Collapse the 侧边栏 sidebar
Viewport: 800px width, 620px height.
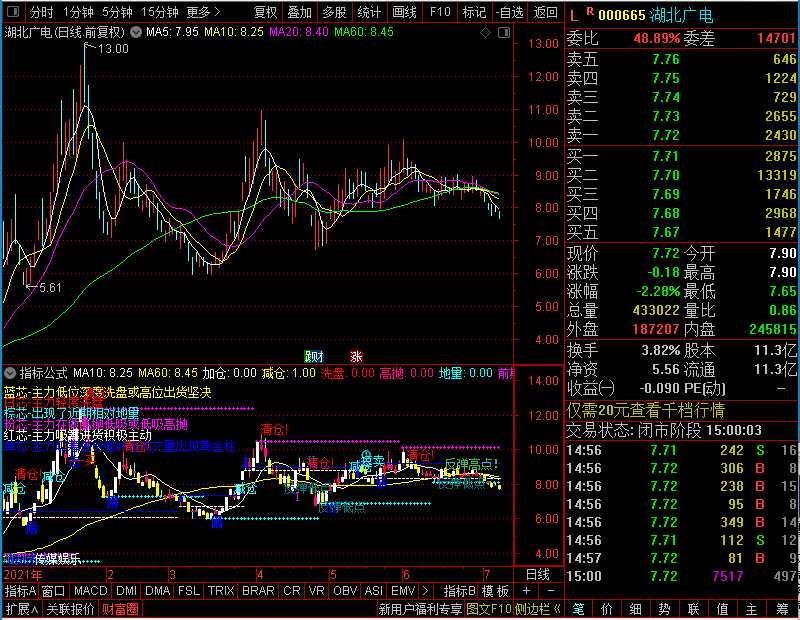pyautogui.click(x=538, y=609)
